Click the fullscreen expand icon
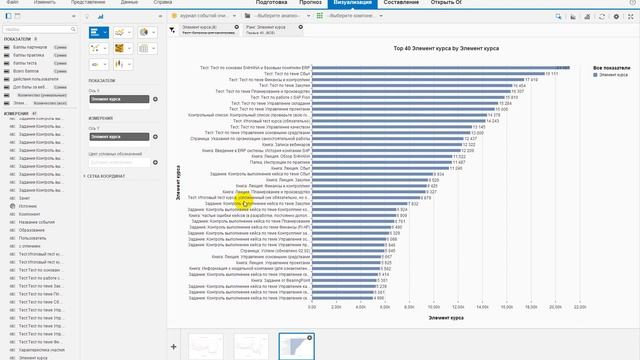The height and width of the screenshot is (360, 640). pyautogui.click(x=631, y=16)
